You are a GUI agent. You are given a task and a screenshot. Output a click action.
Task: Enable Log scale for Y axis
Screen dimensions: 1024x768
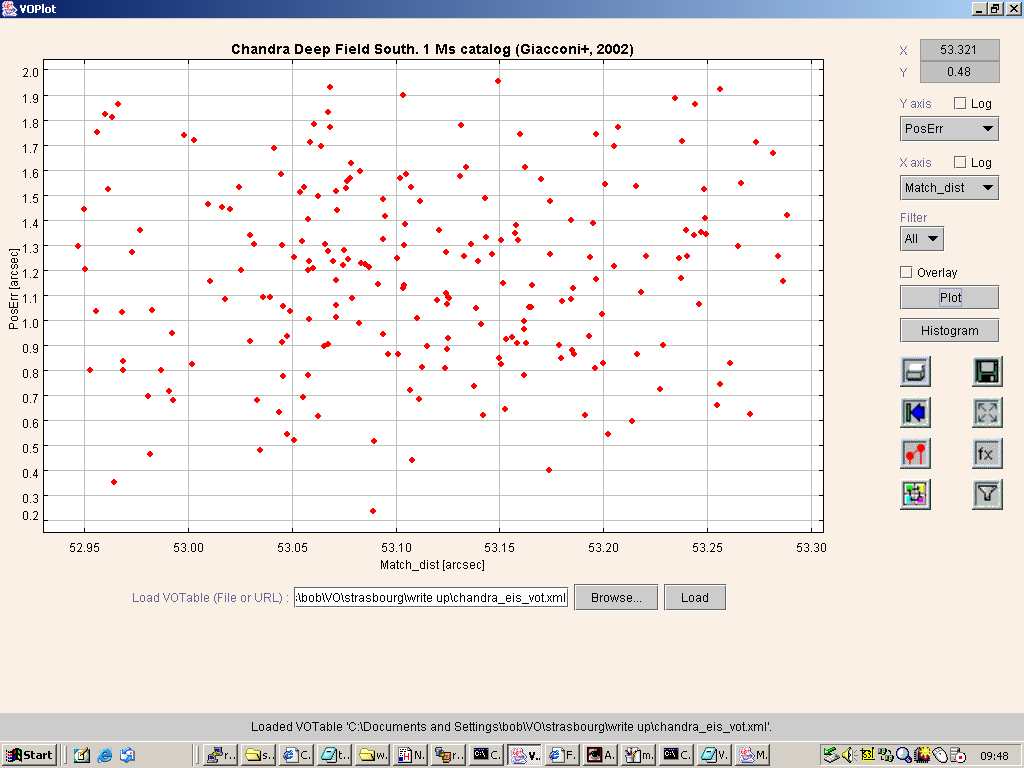[960, 103]
